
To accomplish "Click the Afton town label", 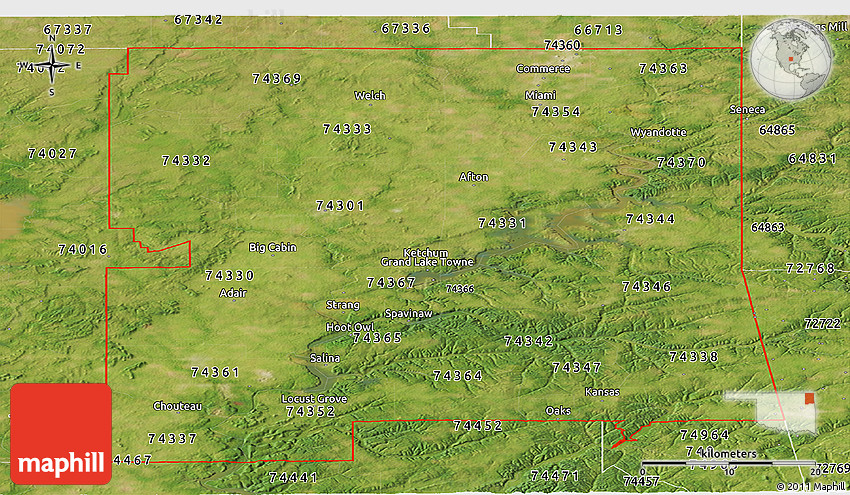I will 473,177.
